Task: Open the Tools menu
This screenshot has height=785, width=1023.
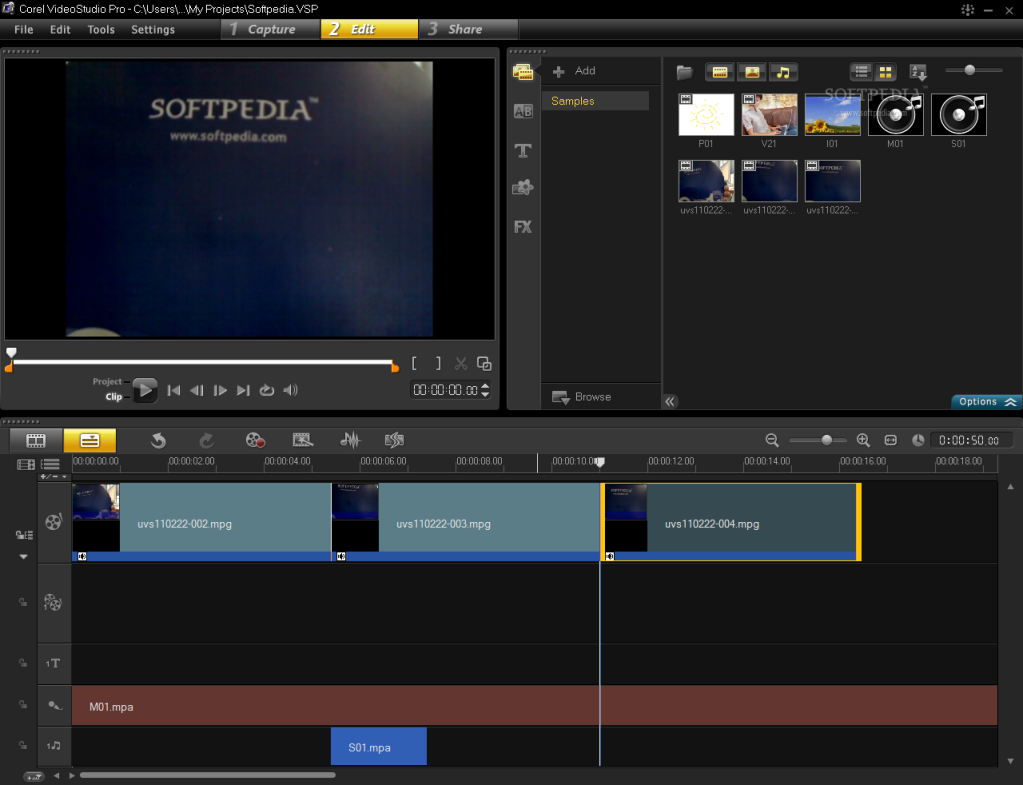Action: (x=101, y=30)
